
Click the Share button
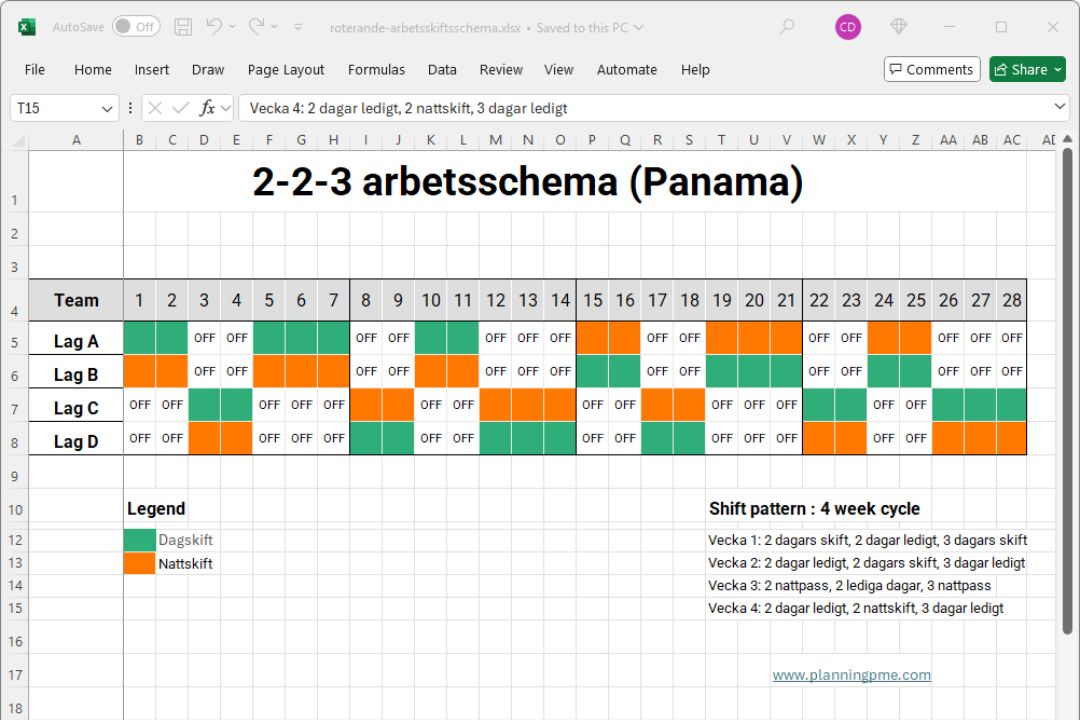point(1027,69)
